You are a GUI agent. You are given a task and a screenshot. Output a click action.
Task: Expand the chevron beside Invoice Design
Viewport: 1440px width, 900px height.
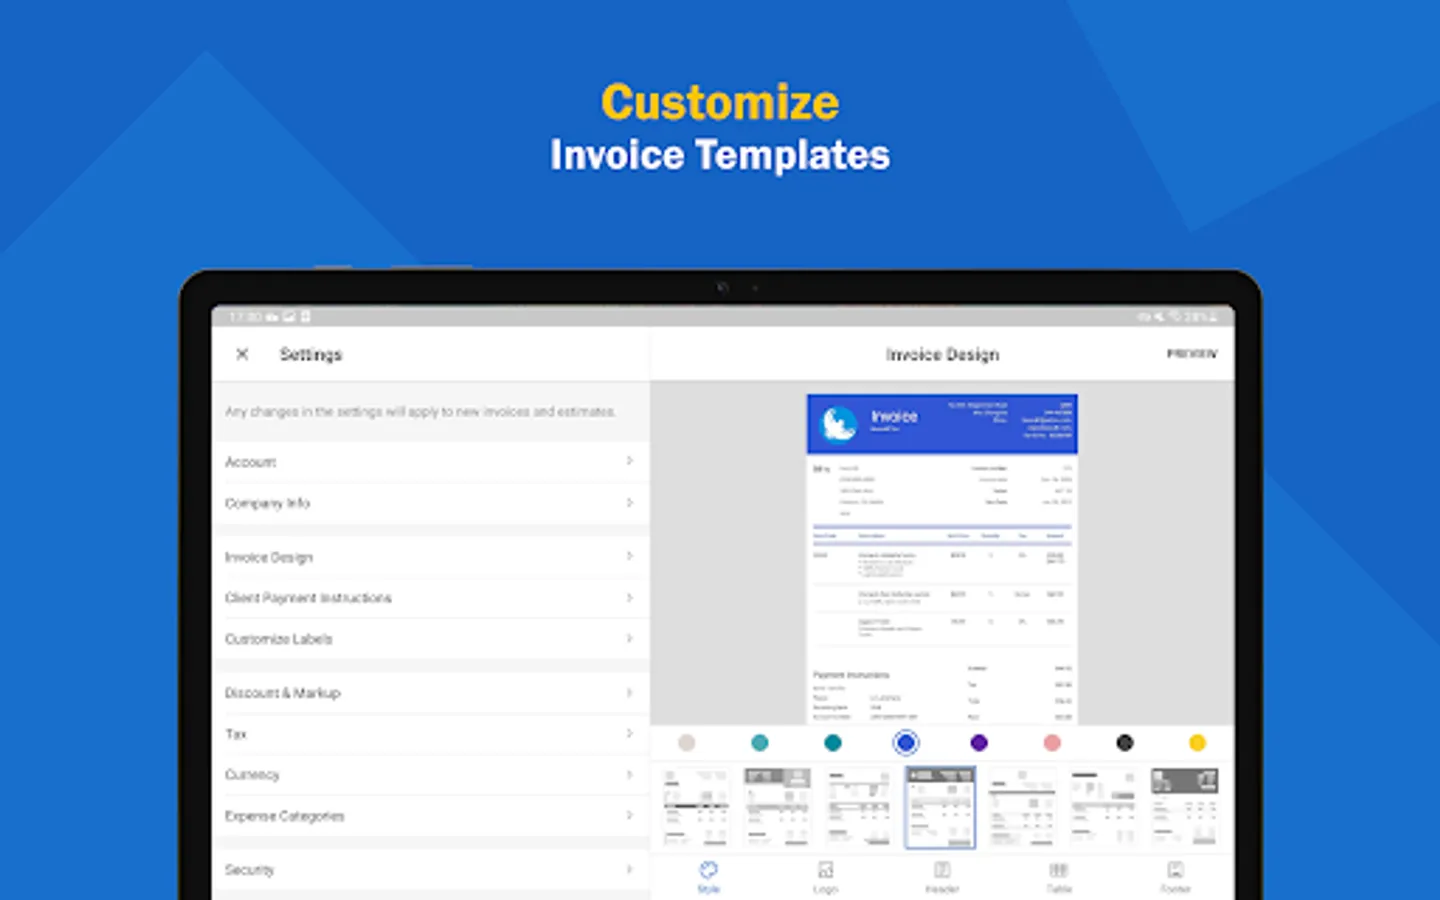pos(629,556)
